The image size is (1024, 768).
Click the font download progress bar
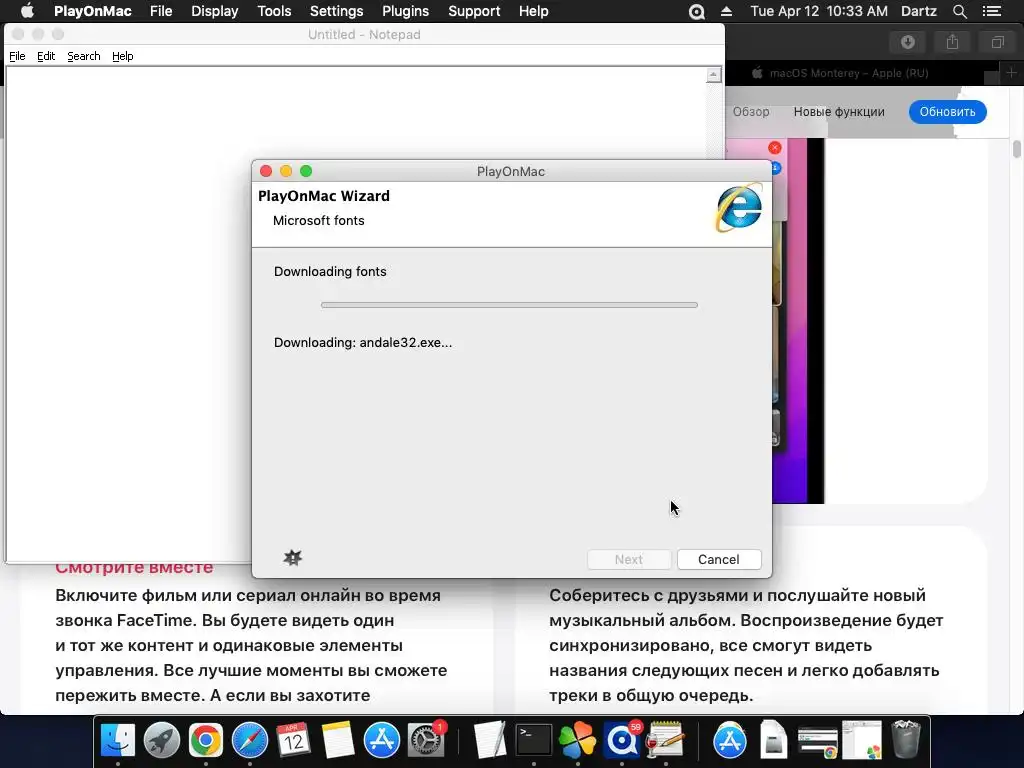(x=509, y=305)
